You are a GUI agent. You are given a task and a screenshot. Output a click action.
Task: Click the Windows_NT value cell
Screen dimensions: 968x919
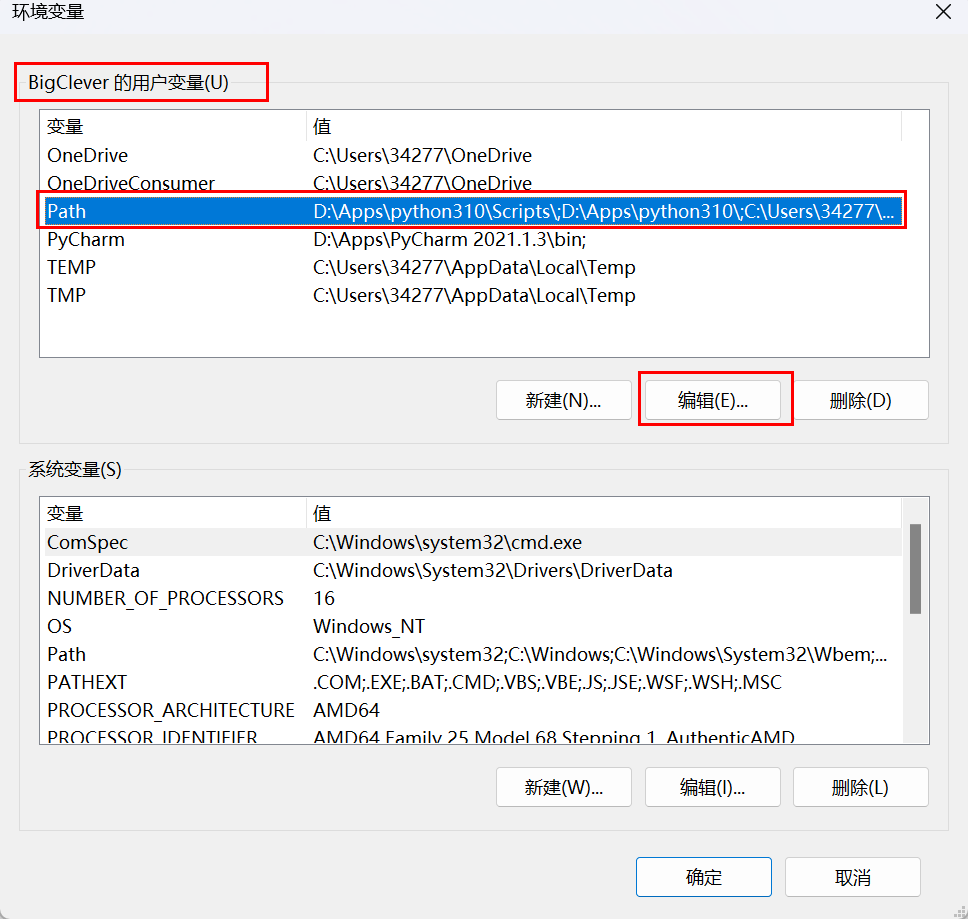[x=369, y=626]
